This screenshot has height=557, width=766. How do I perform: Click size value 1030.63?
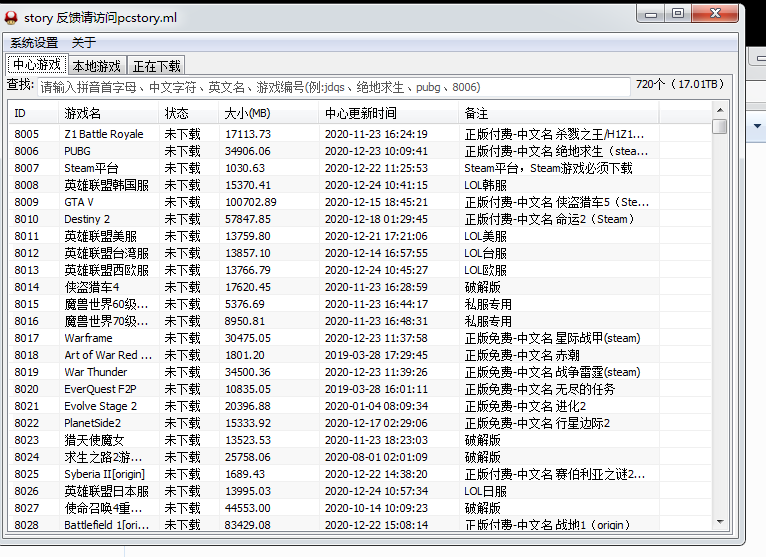pos(245,168)
